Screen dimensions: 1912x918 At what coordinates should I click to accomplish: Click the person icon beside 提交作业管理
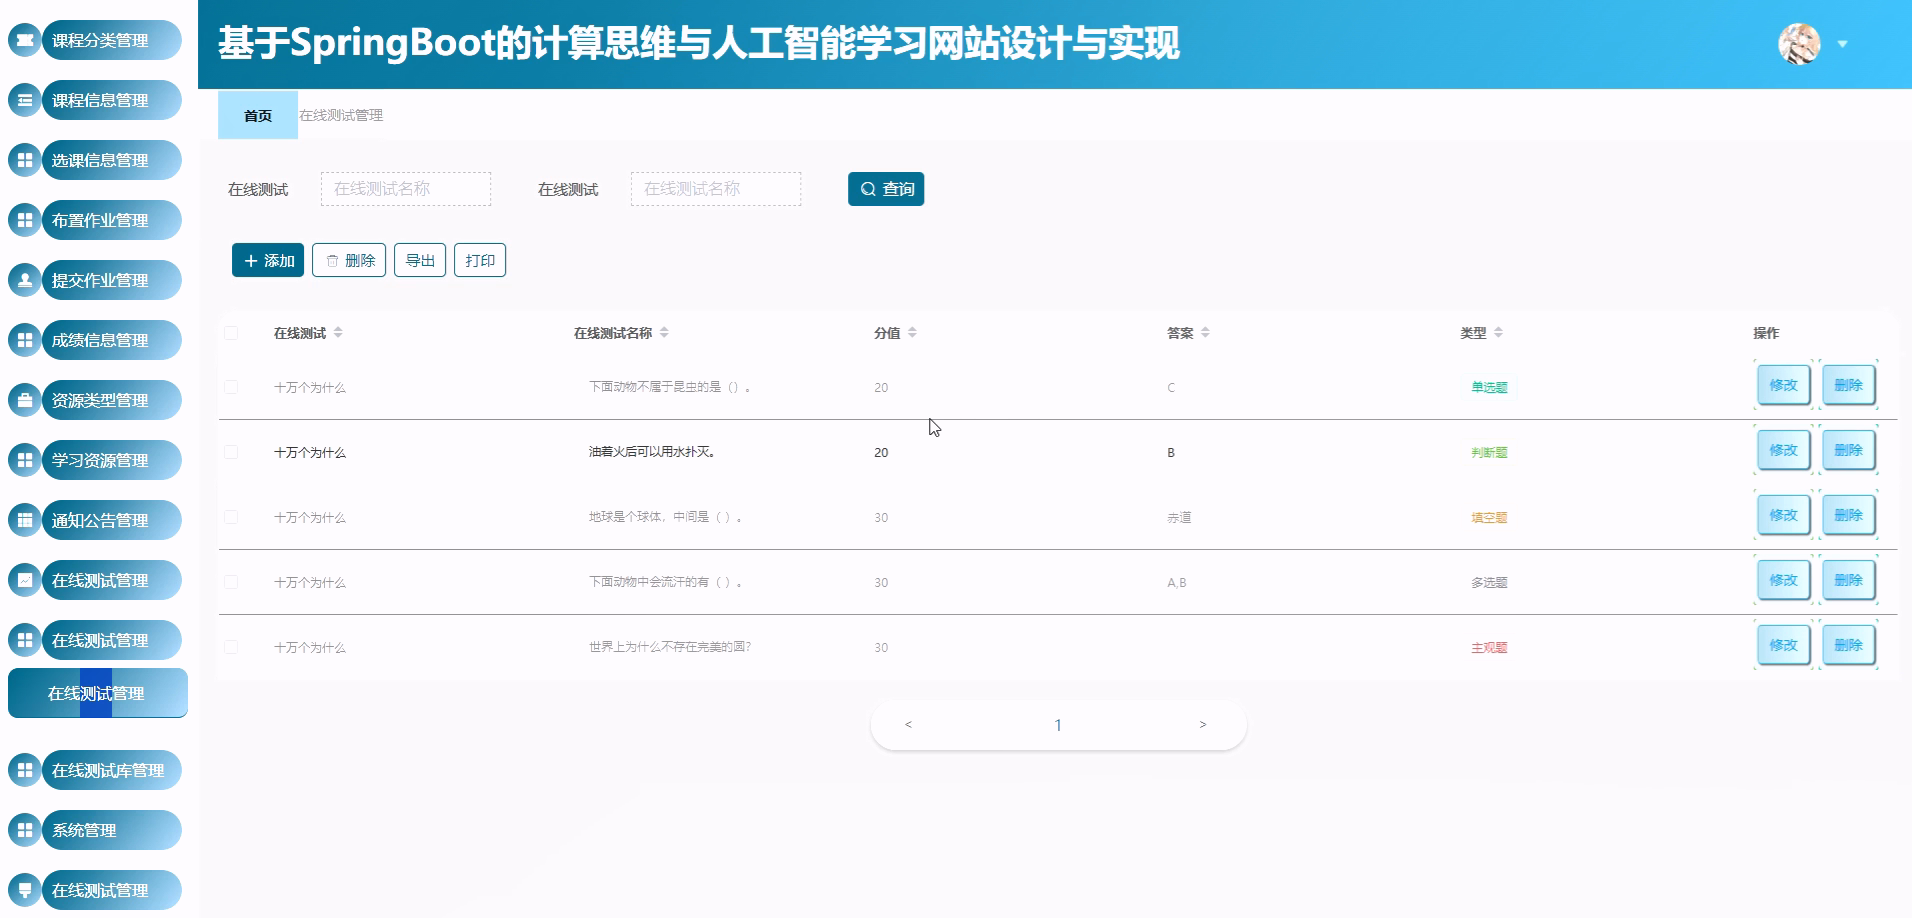(x=25, y=280)
